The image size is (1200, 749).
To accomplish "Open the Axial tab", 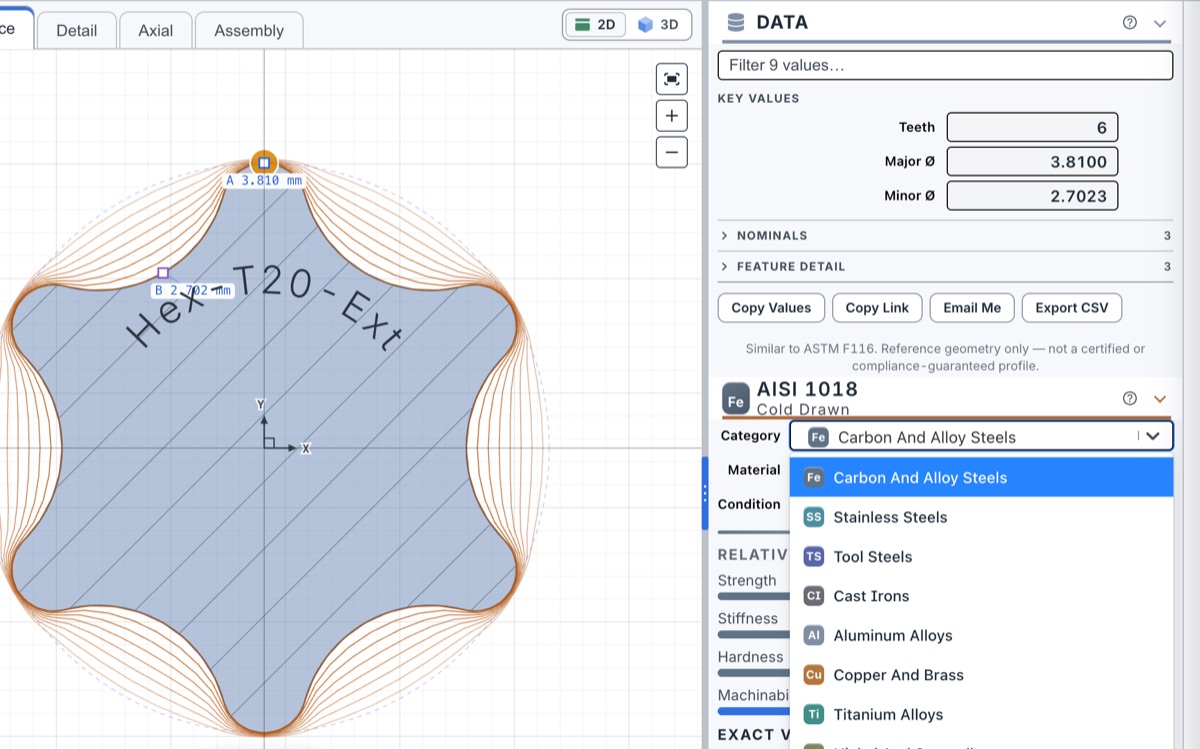I will click(156, 30).
